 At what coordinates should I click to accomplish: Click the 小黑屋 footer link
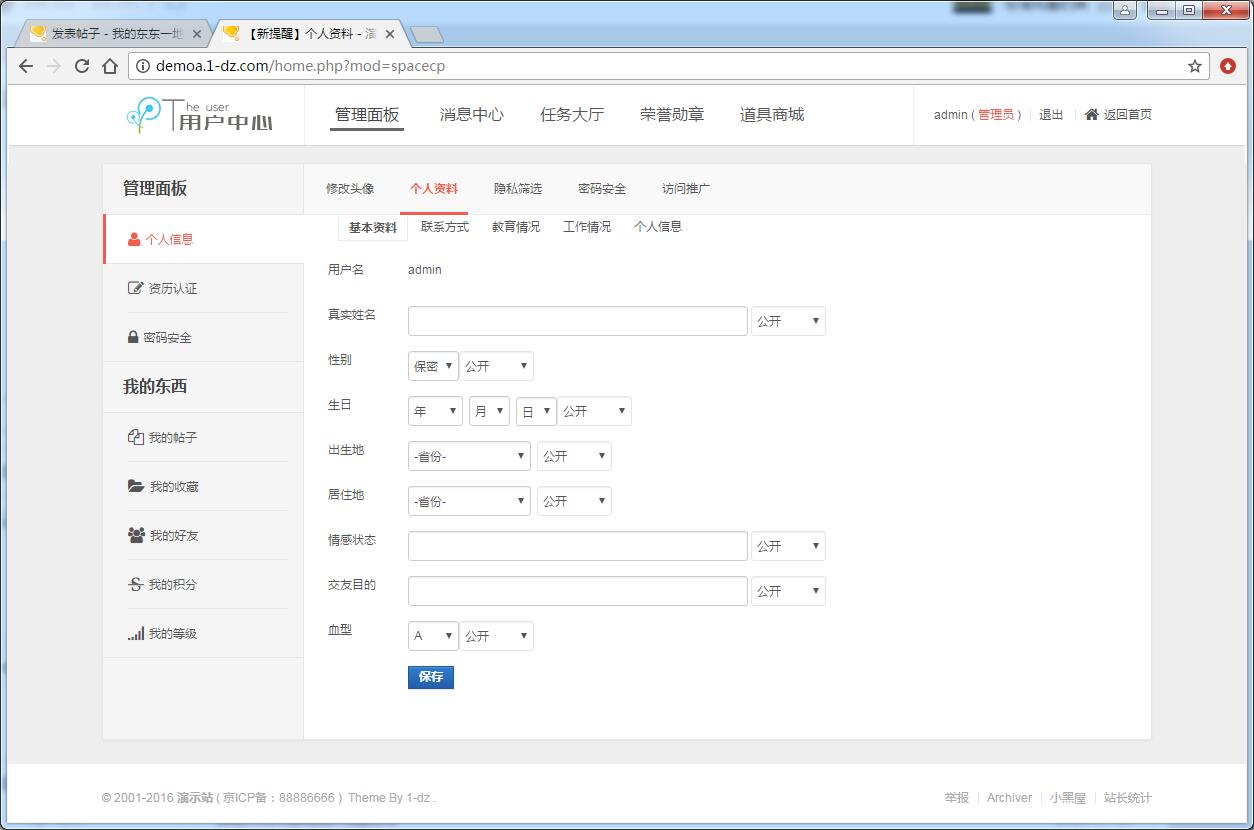tap(1068, 798)
